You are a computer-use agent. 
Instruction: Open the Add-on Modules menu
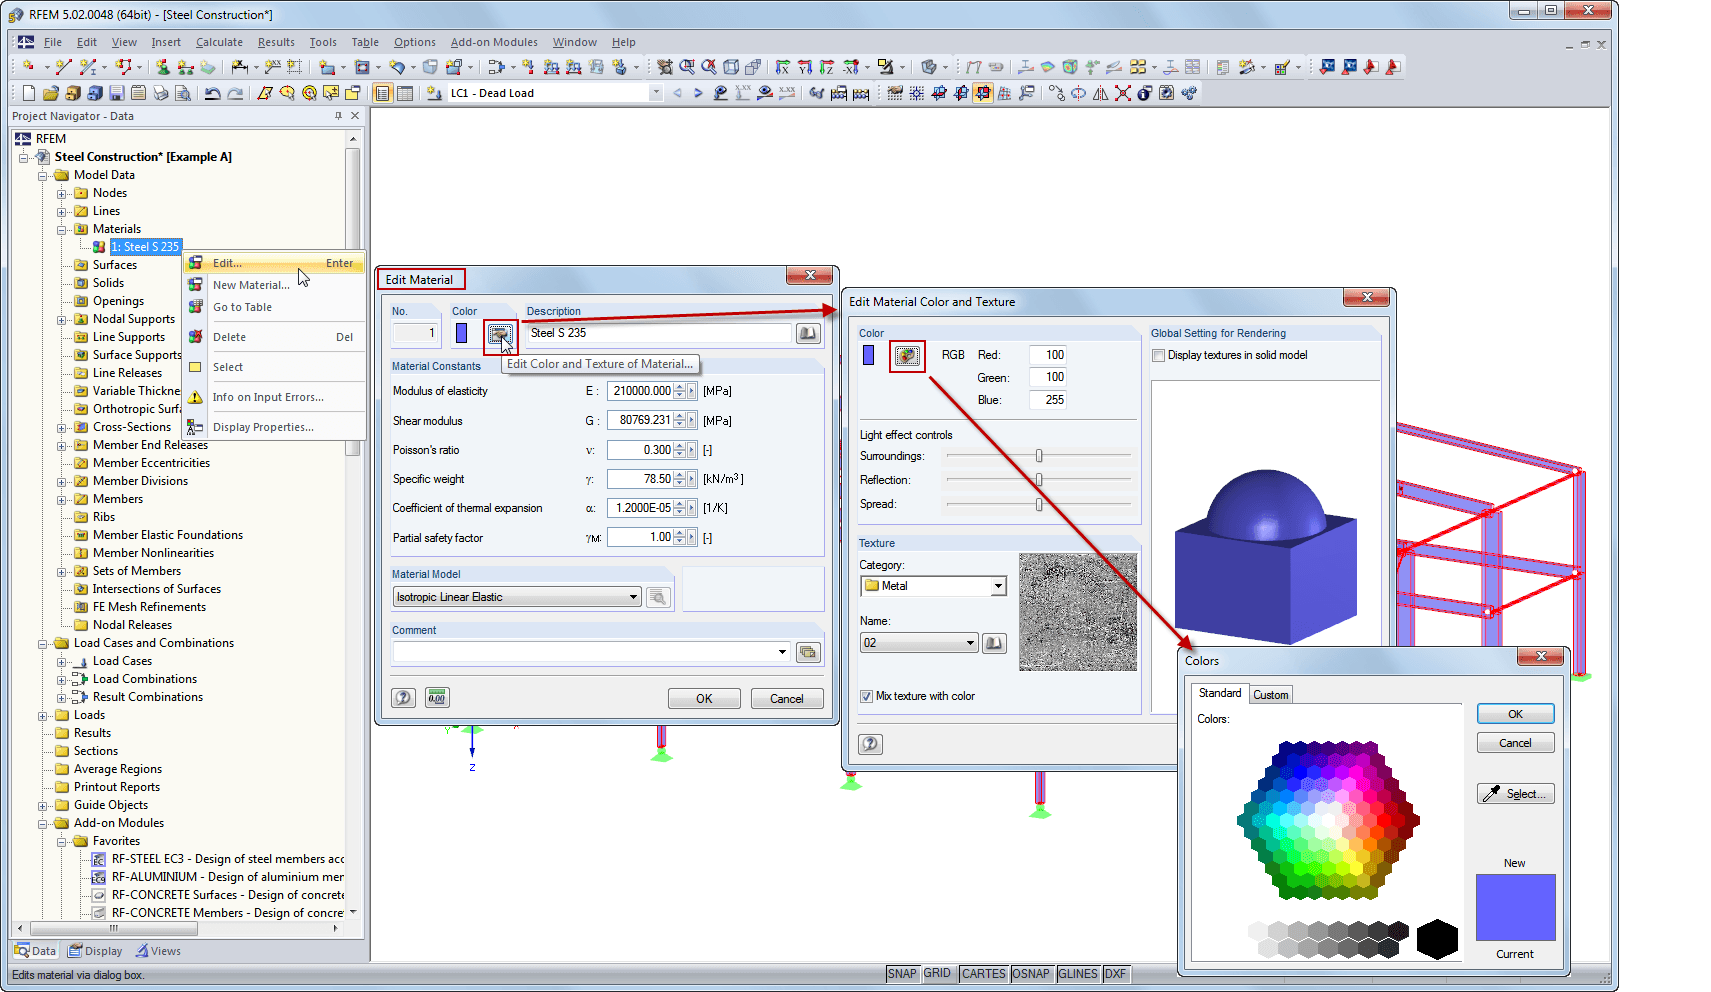pyautogui.click(x=494, y=42)
